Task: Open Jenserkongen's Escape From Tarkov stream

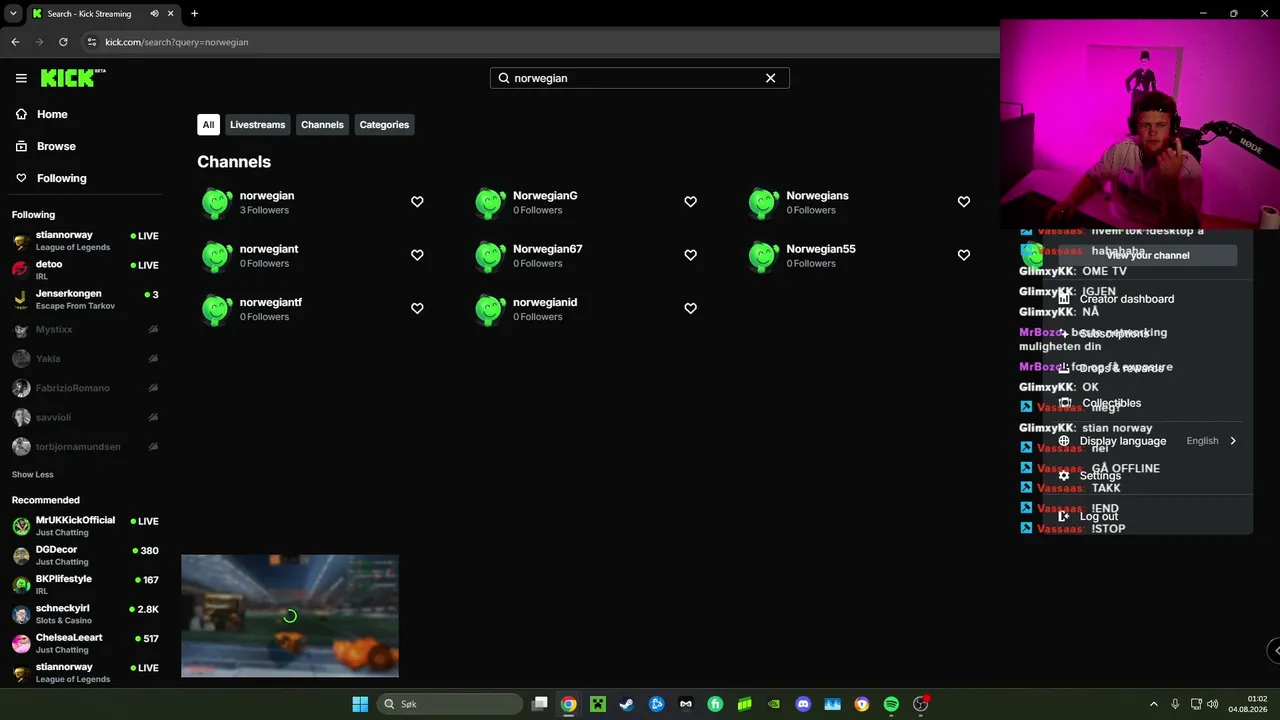Action: pyautogui.click(x=85, y=299)
